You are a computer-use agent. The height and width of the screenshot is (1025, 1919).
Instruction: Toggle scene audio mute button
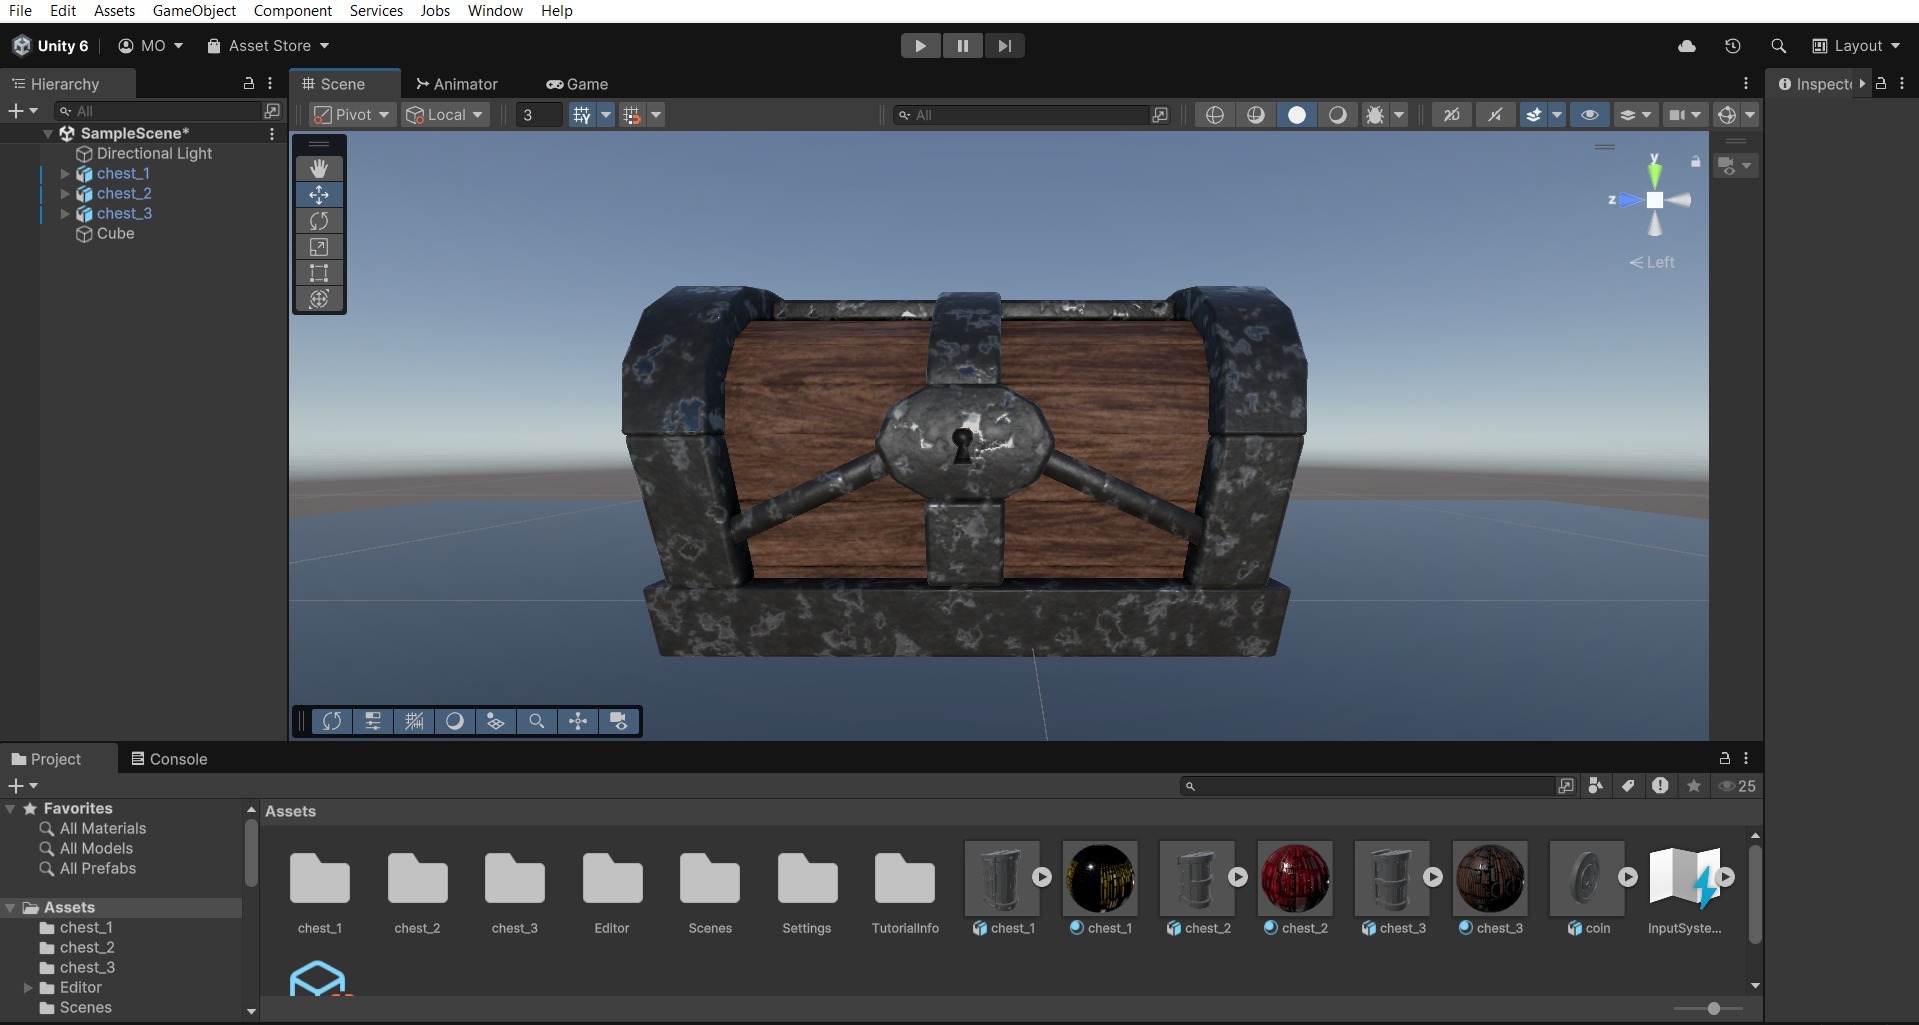1495,115
